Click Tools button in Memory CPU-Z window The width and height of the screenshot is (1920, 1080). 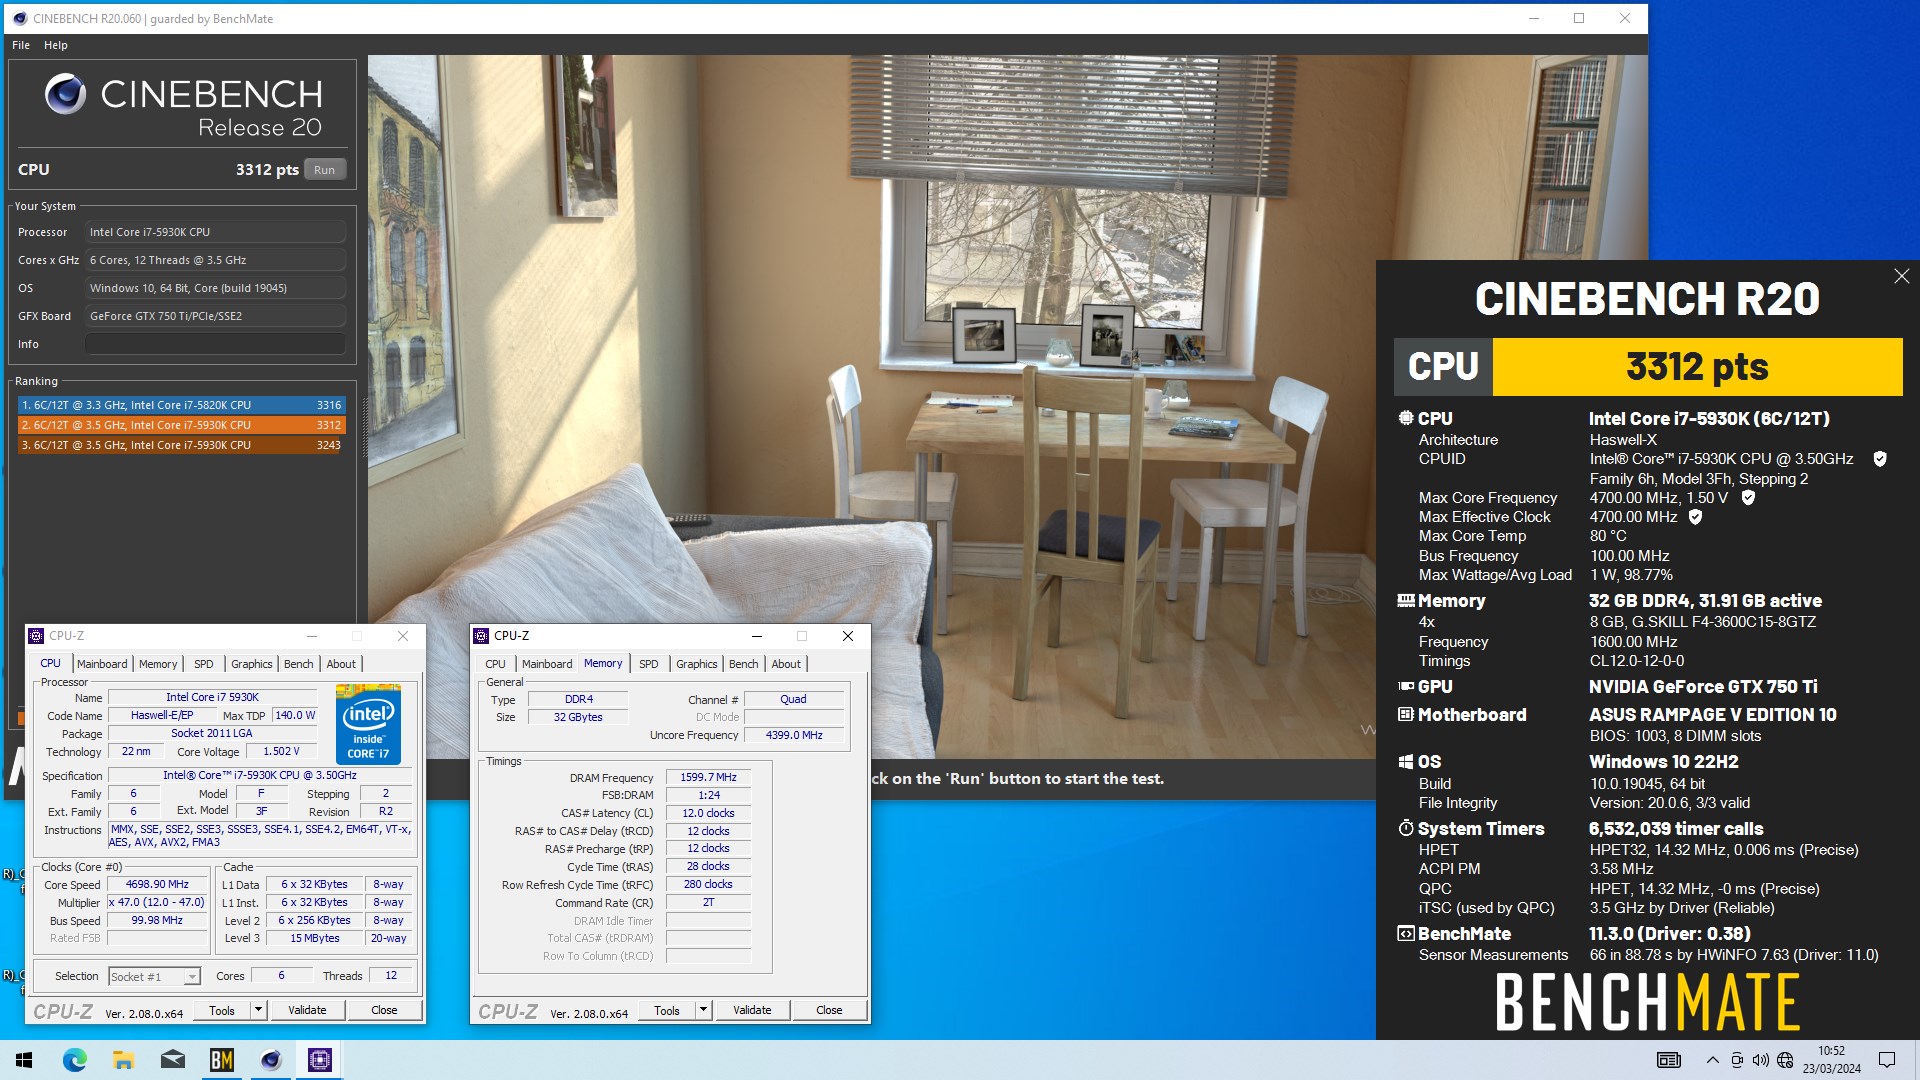[667, 1010]
